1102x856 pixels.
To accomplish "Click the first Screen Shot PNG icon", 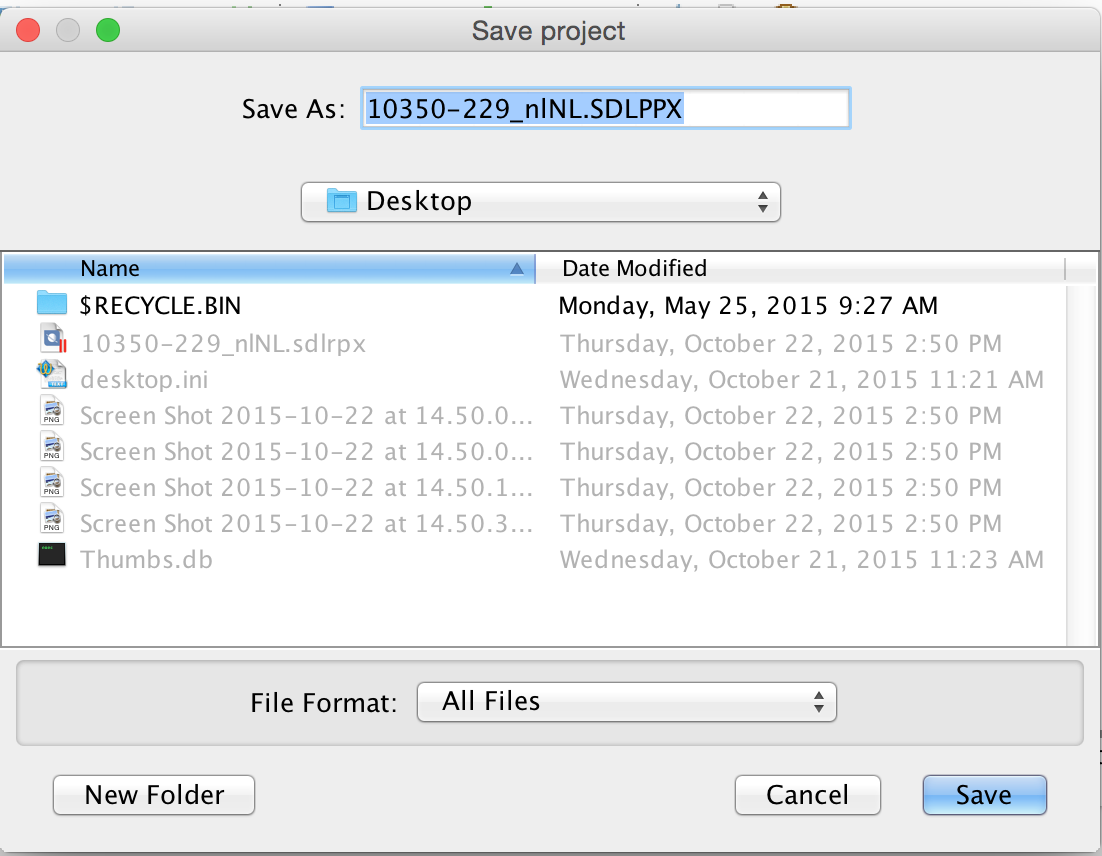I will pyautogui.click(x=51, y=415).
